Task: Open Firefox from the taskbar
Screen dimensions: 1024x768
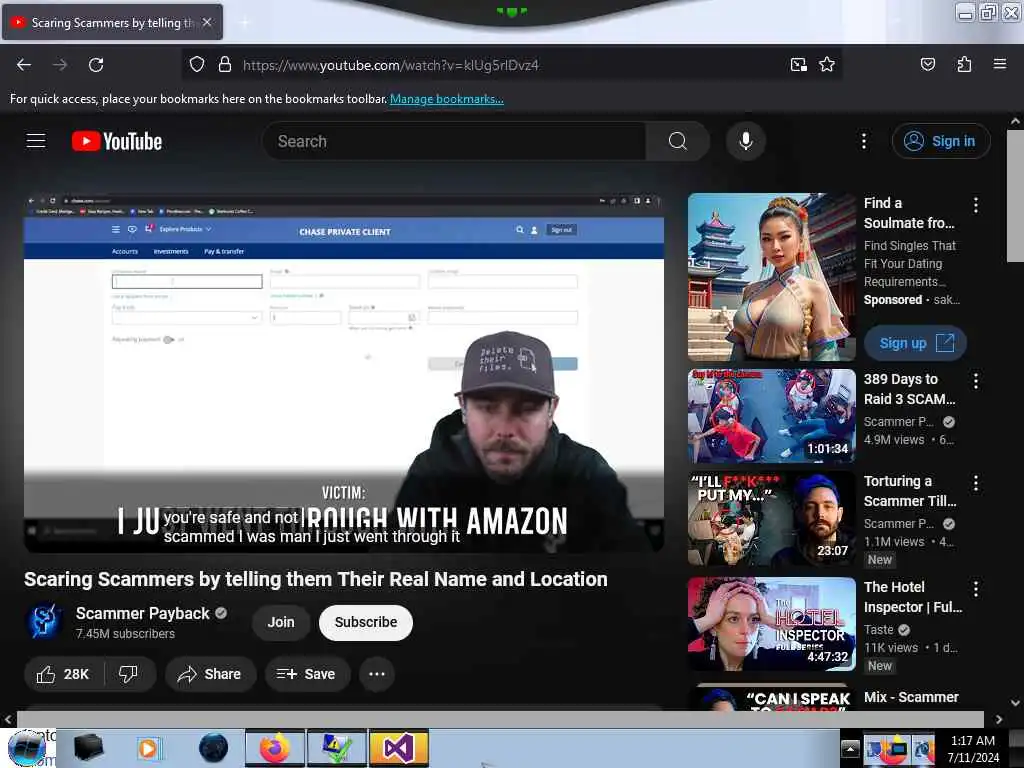Action: click(275, 748)
